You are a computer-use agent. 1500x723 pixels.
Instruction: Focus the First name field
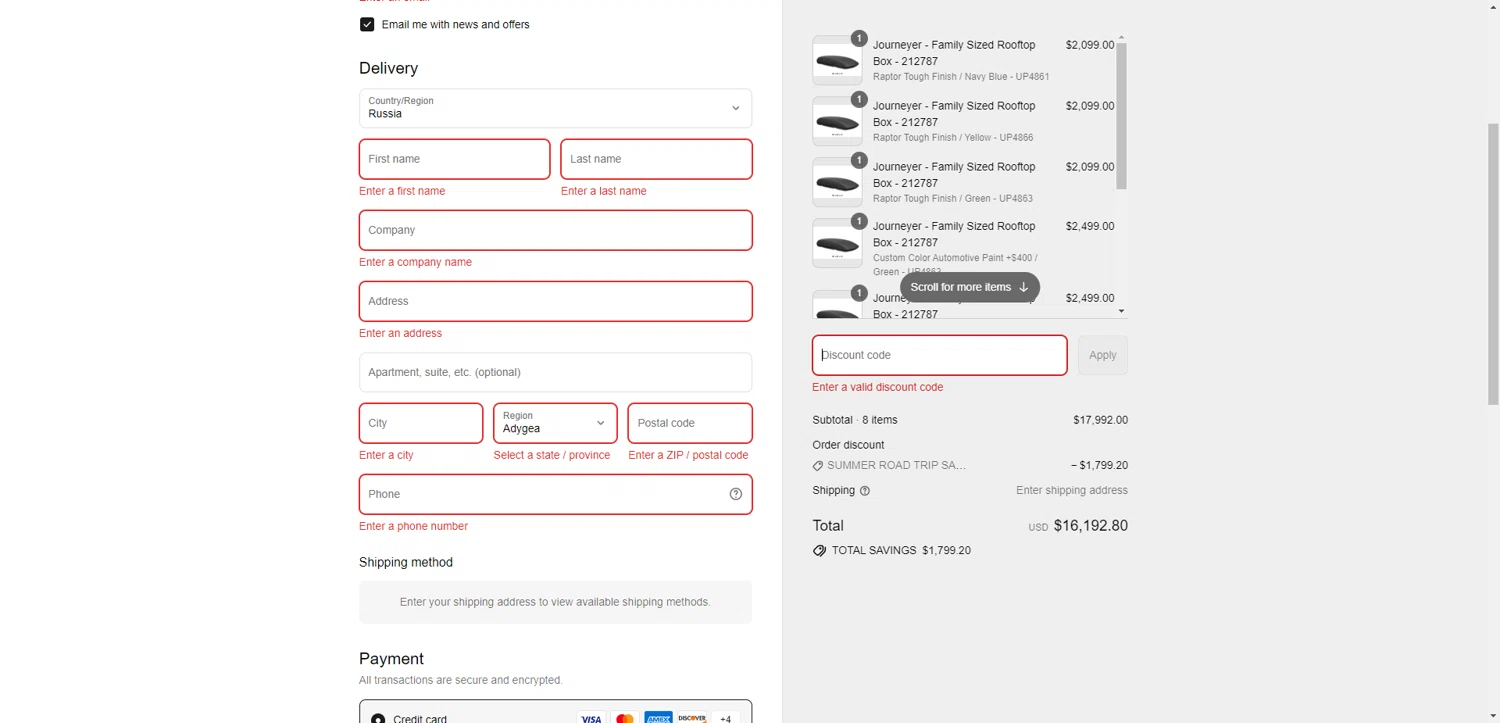click(x=454, y=159)
